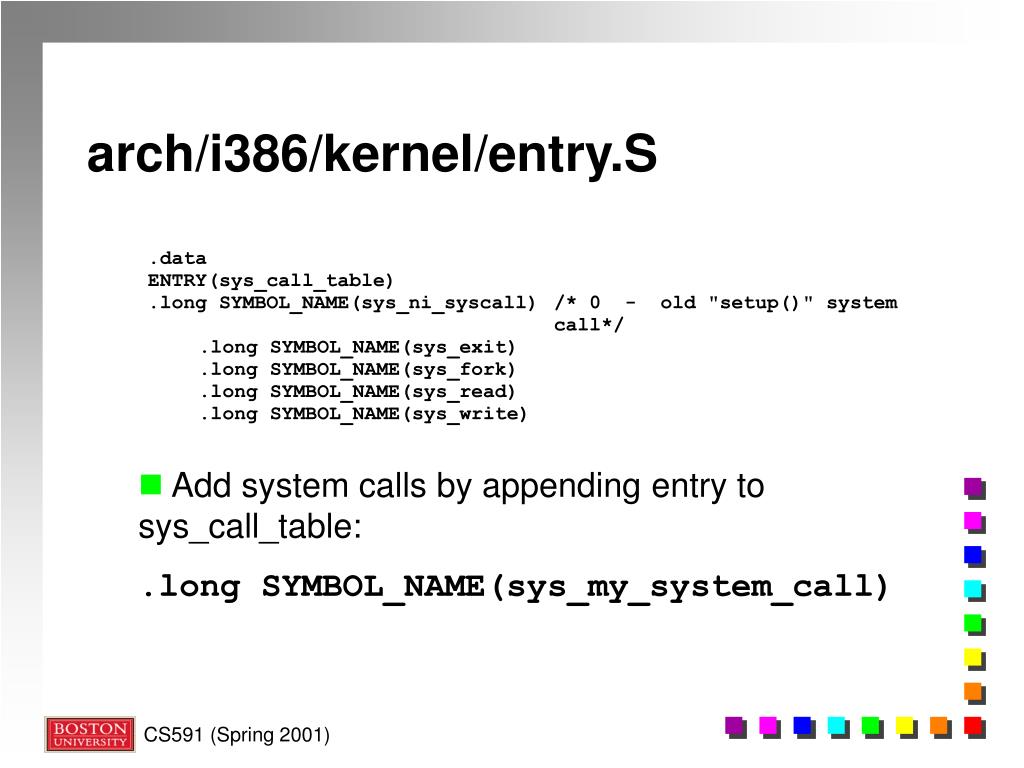Click the text "Add system calls by appending entry to"

(468, 487)
